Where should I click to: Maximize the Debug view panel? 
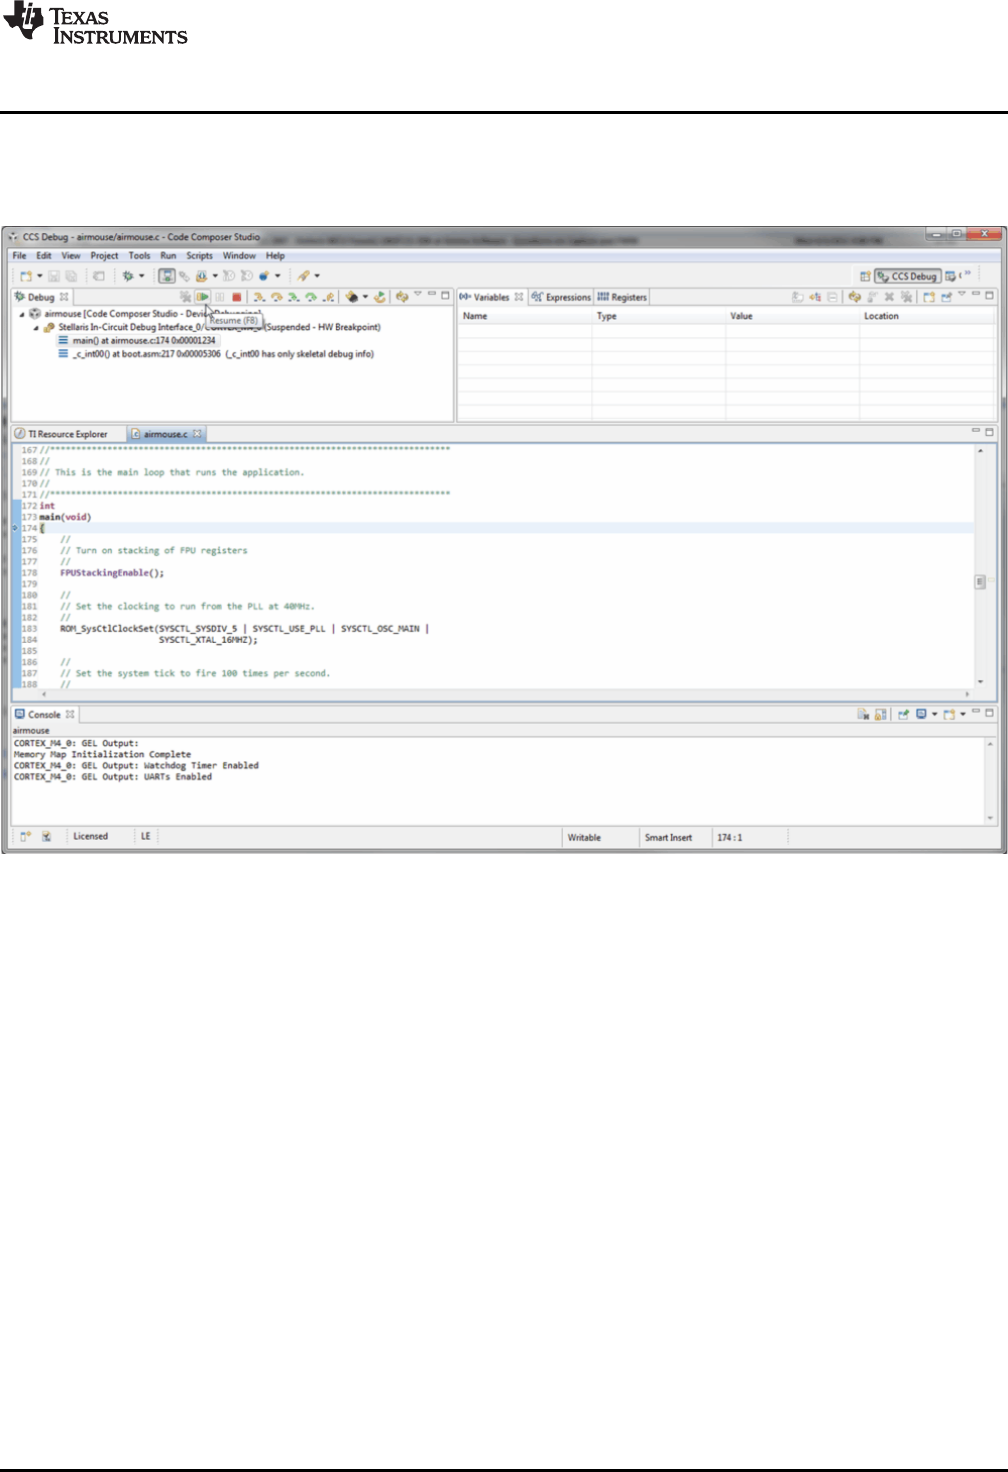pos(445,295)
